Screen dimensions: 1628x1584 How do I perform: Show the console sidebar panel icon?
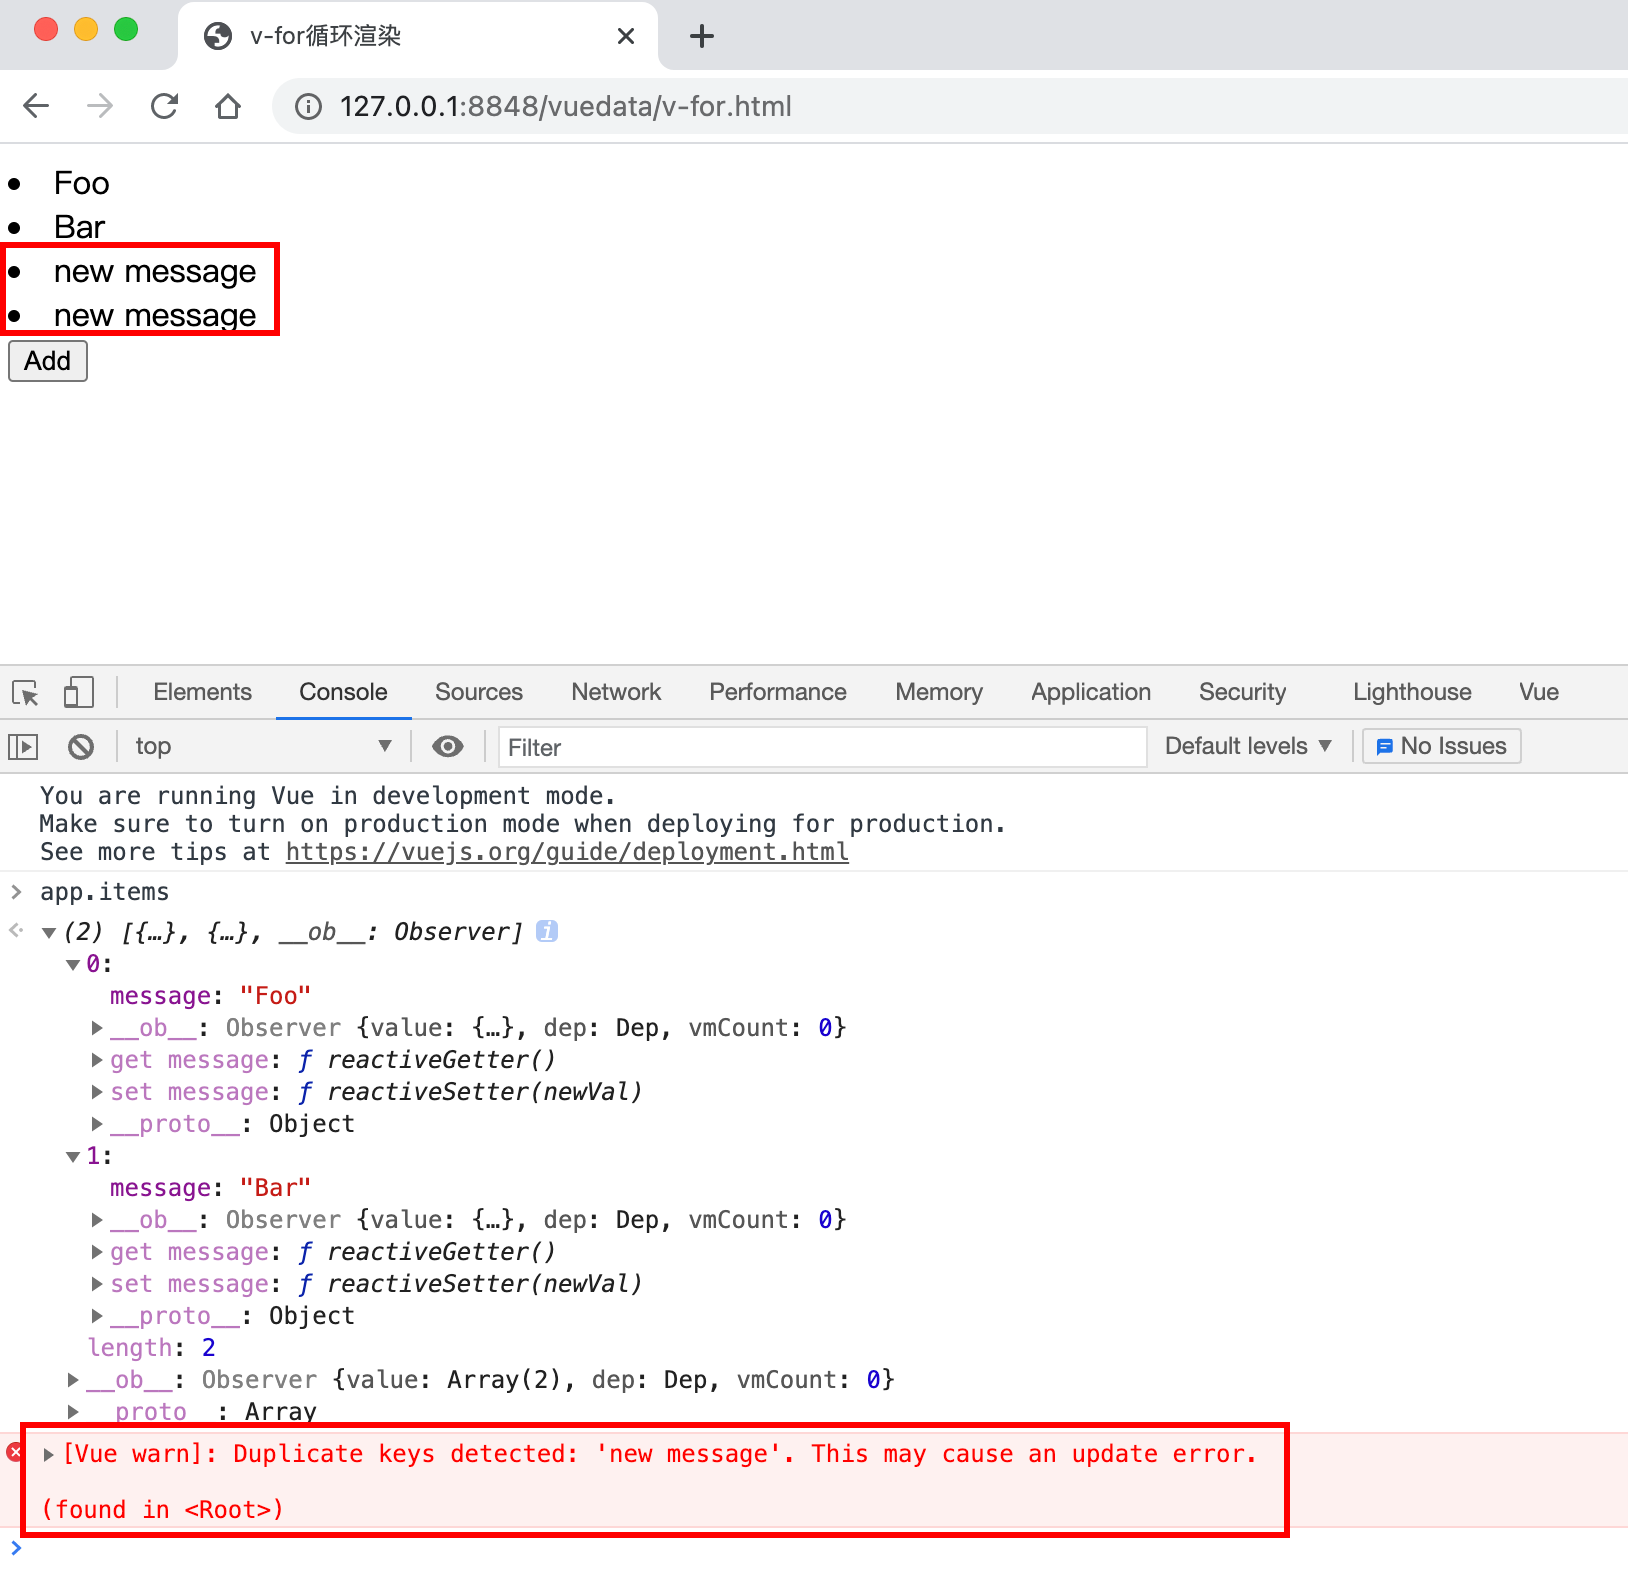click(x=23, y=747)
